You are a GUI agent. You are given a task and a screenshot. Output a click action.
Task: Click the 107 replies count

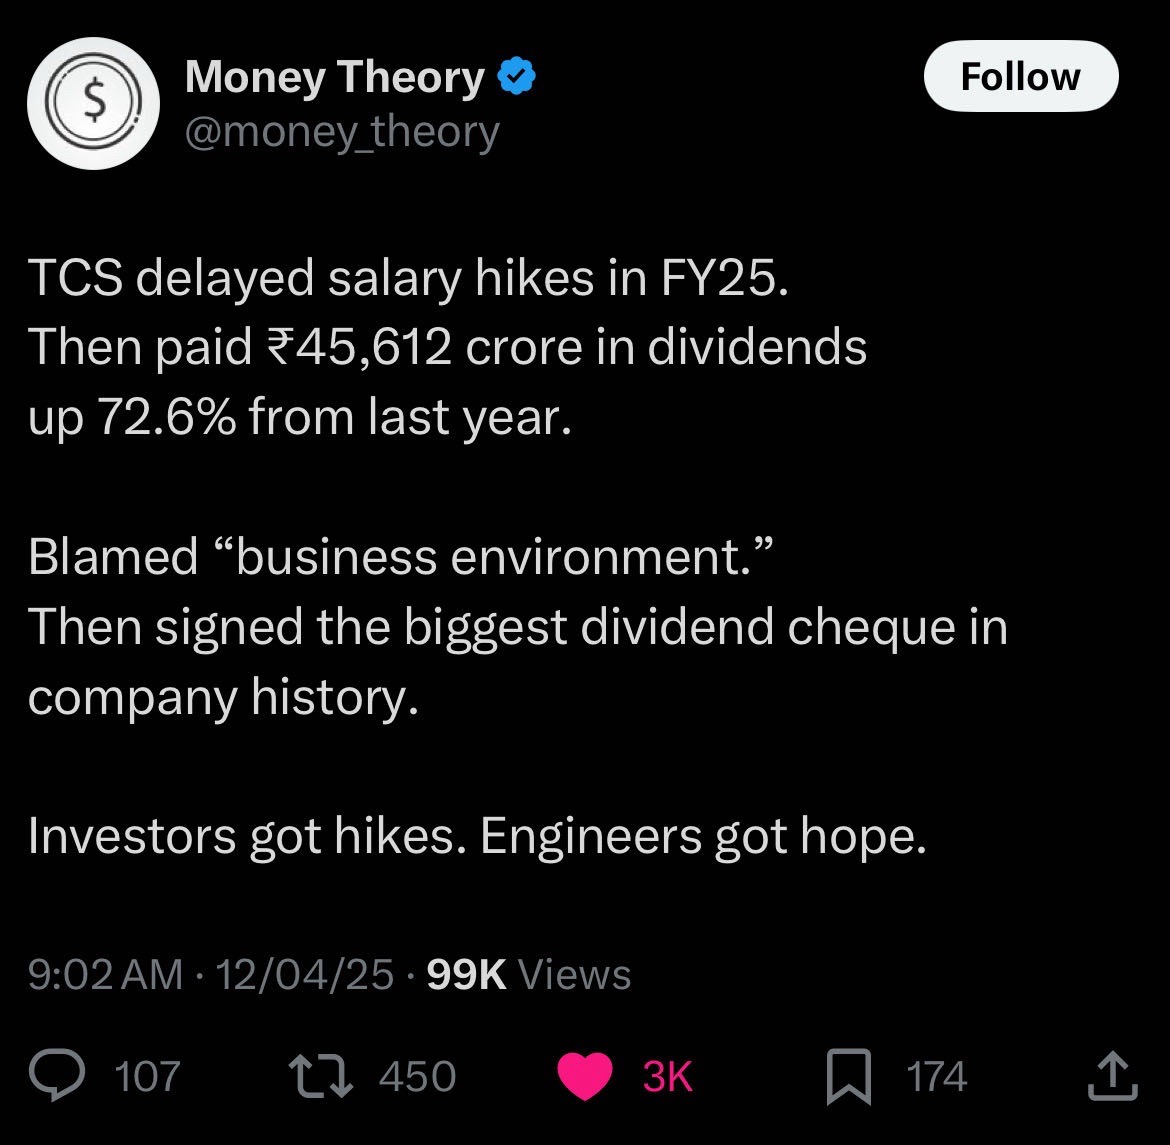(x=148, y=1077)
